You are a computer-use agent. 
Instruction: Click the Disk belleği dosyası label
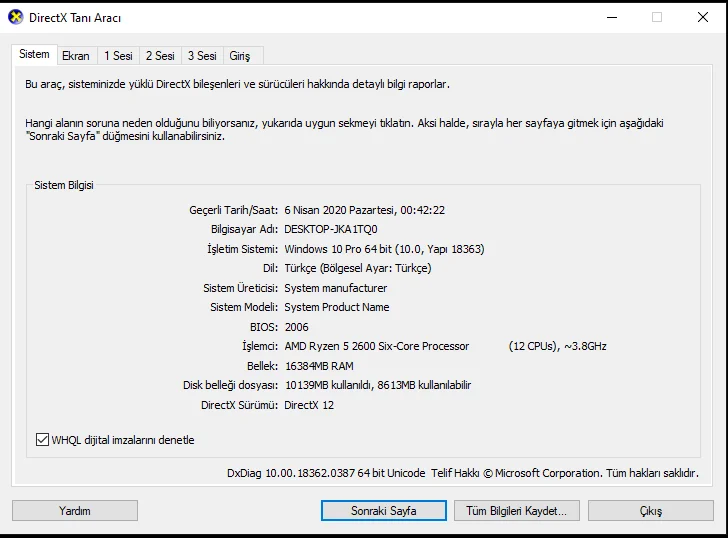coord(230,385)
